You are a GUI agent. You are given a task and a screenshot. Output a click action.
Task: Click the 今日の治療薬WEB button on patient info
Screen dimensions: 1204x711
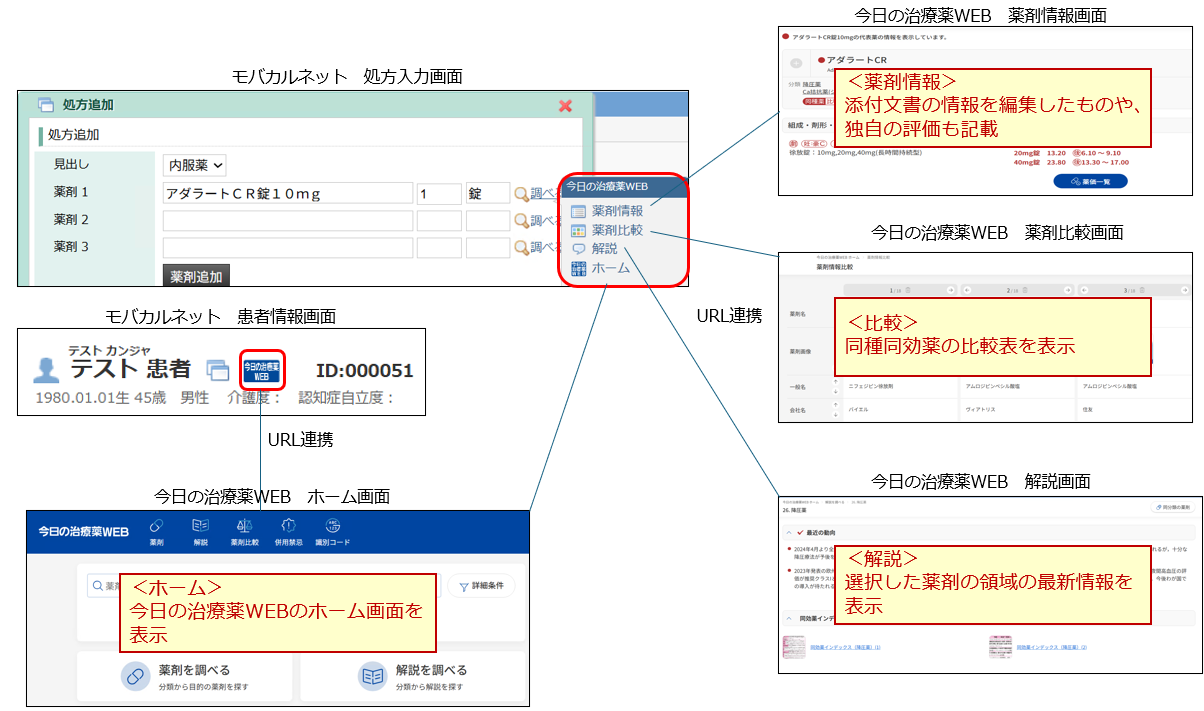click(262, 371)
